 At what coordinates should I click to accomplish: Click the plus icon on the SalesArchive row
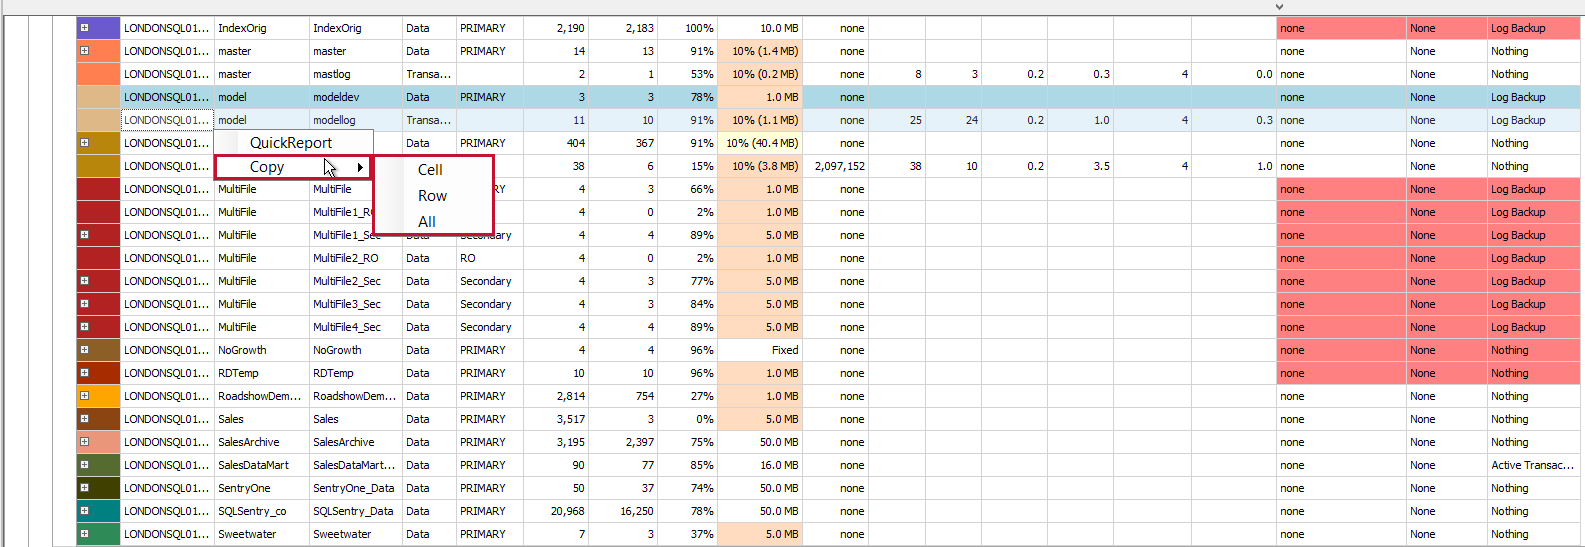(x=84, y=442)
